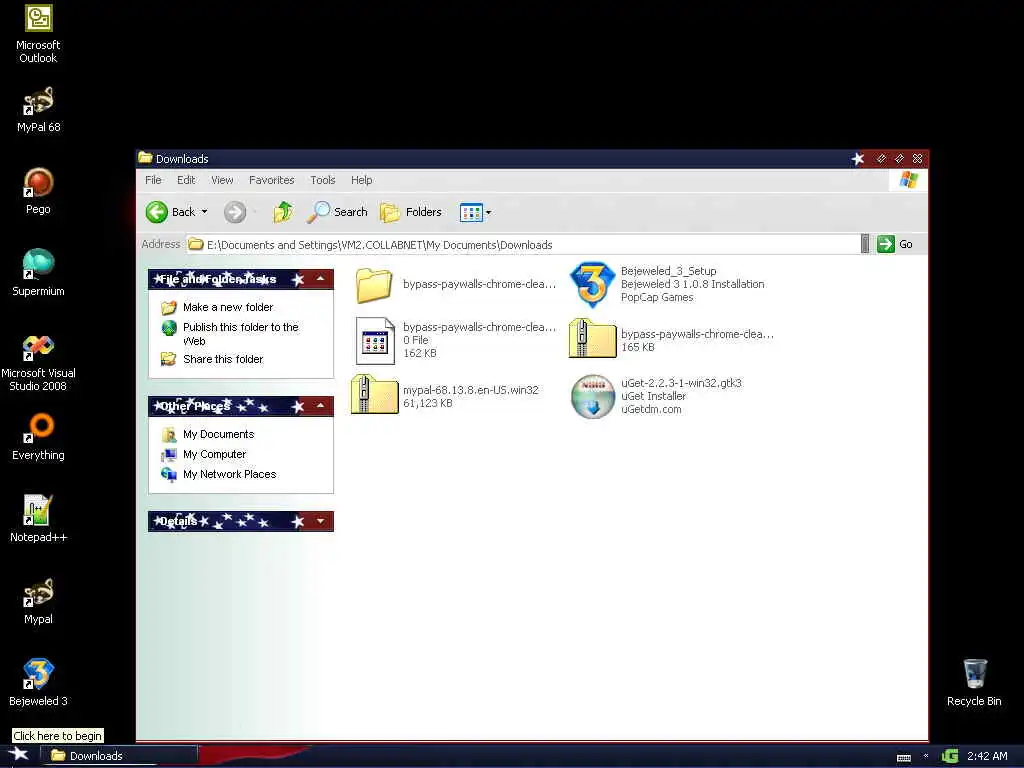Open Microsoft Outlook desktop icon
The width and height of the screenshot is (1024, 768).
[38, 34]
